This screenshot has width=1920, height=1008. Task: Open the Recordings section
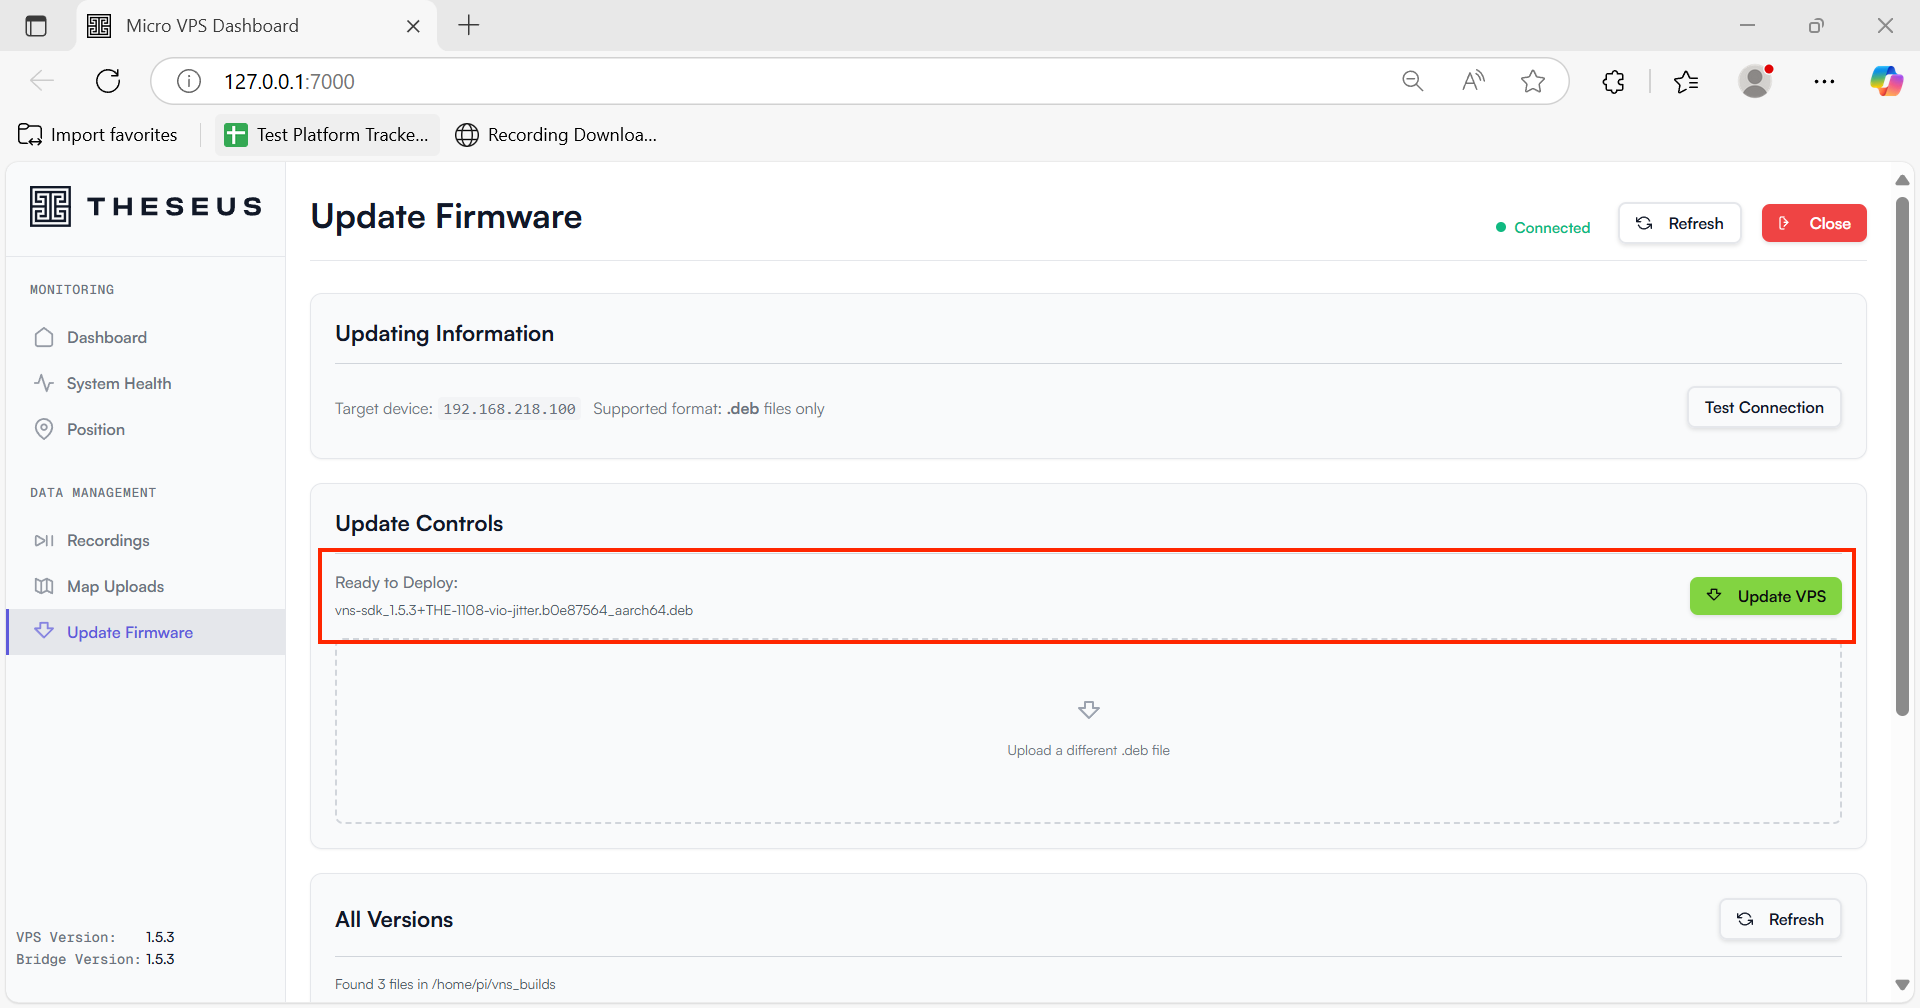coord(107,541)
